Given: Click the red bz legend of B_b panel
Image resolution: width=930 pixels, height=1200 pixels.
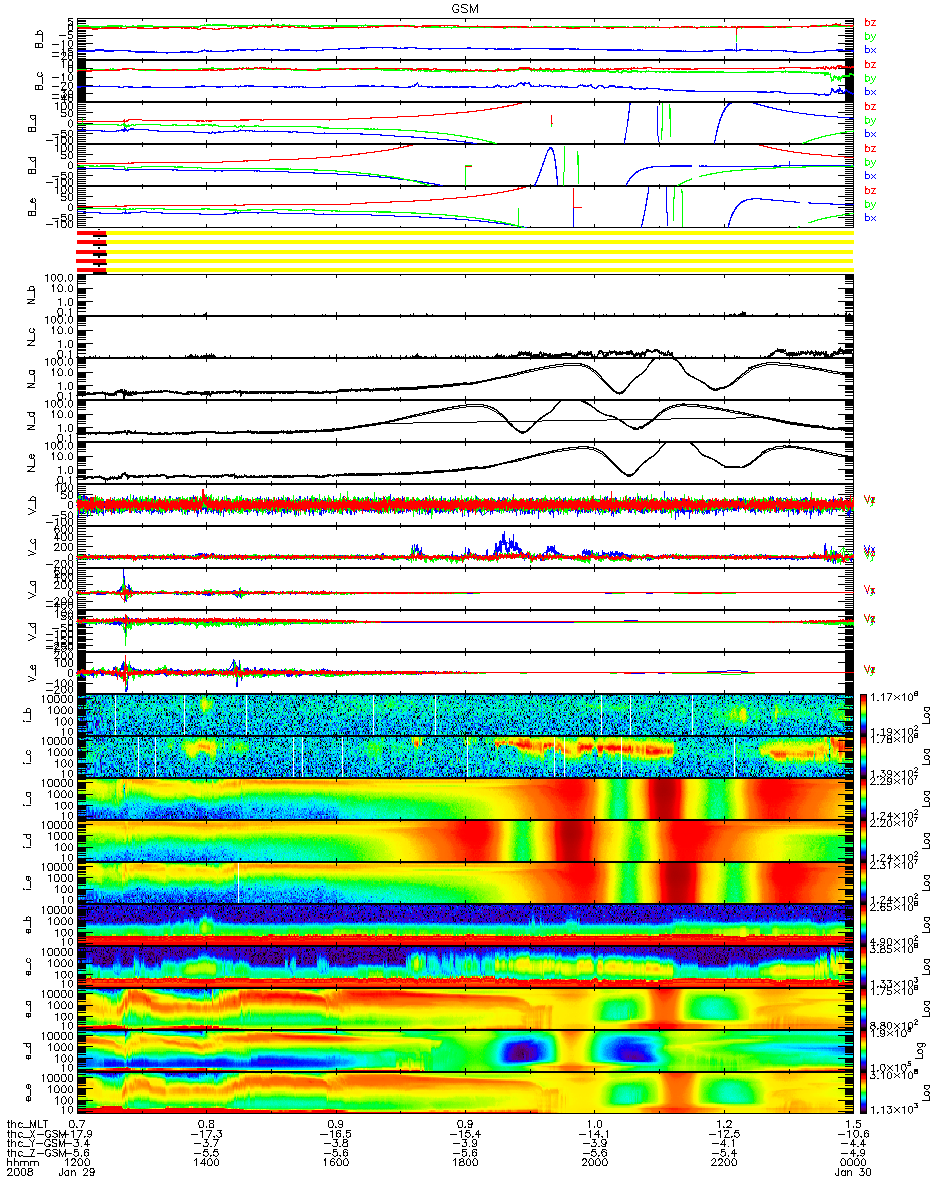Looking at the screenshot, I should (x=870, y=22).
